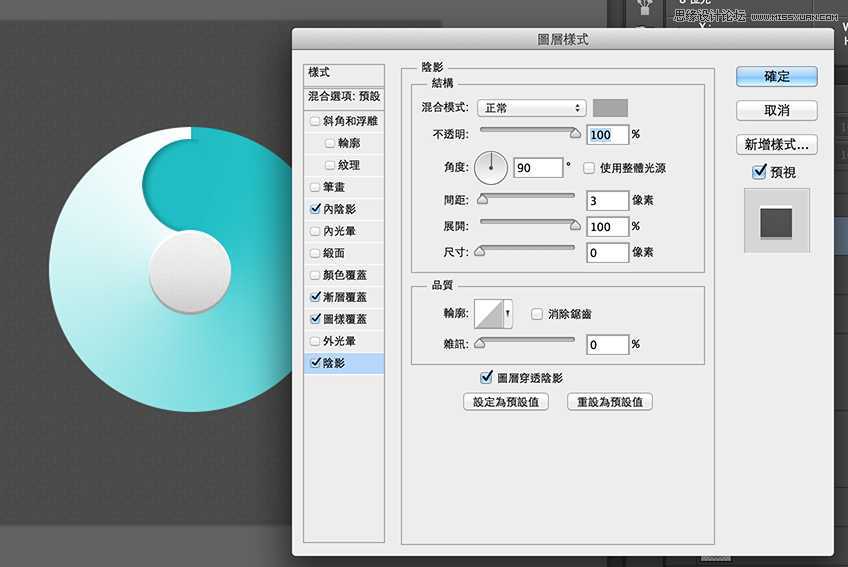Select 混合選項 in the styles list
The image size is (848, 567).
(343, 97)
